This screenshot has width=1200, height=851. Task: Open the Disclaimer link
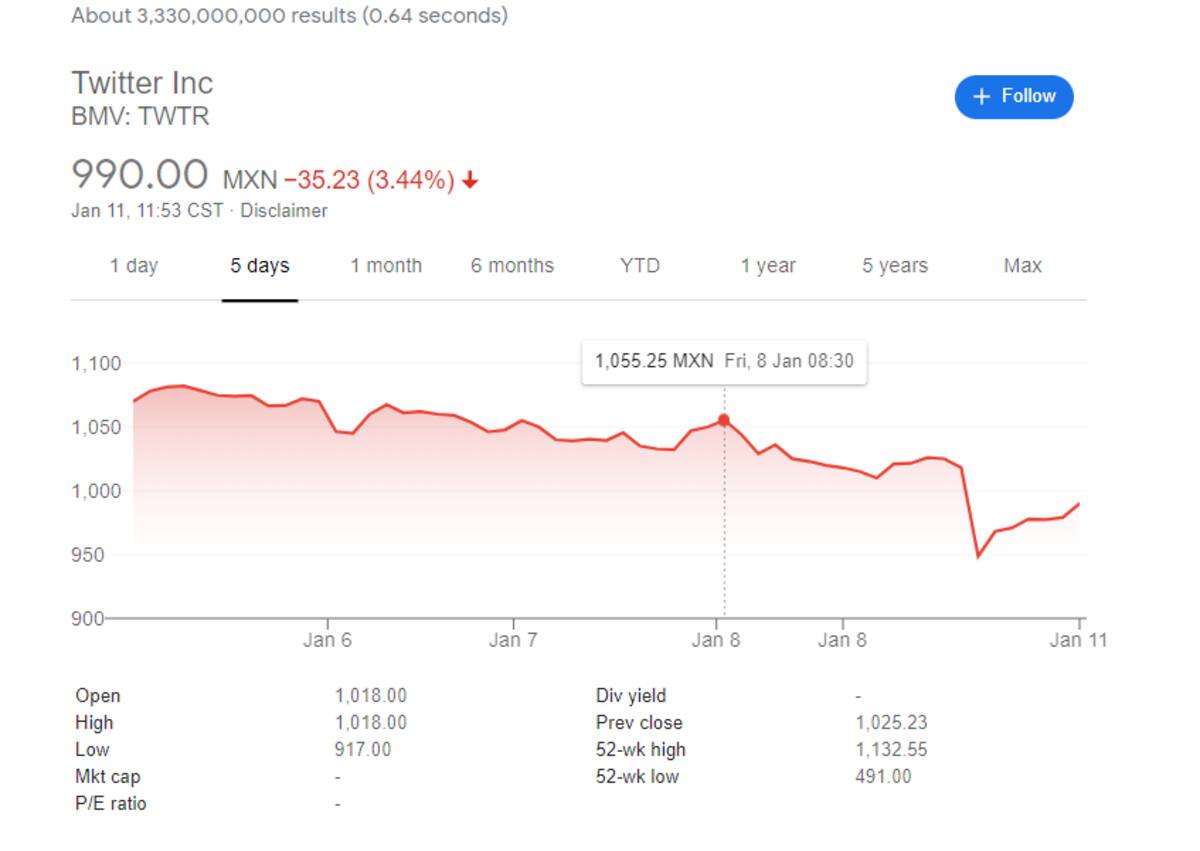click(x=284, y=211)
